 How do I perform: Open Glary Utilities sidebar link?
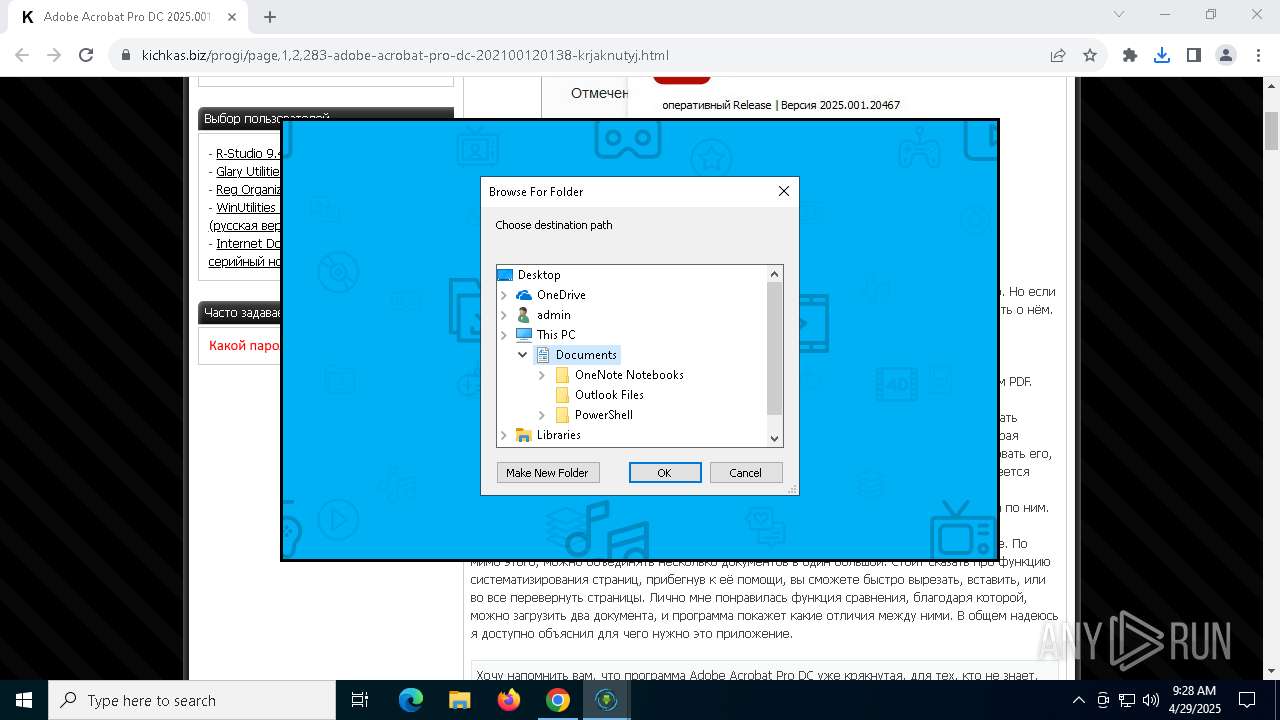[x=248, y=171]
